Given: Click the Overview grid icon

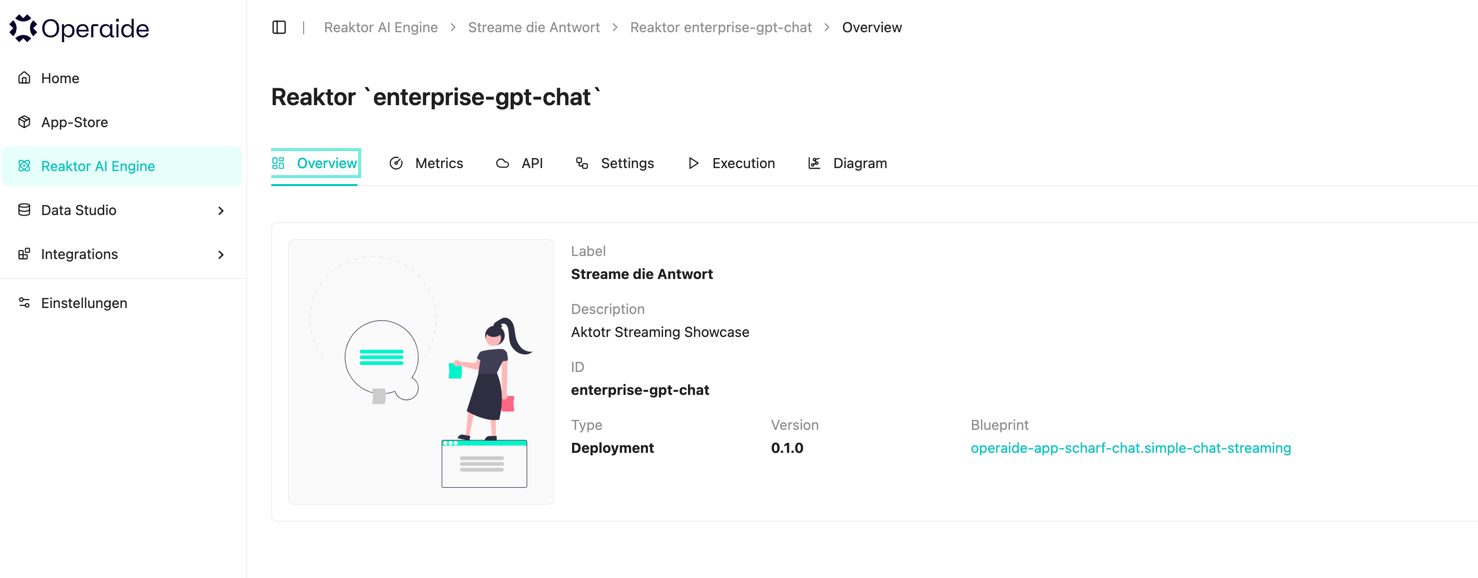Looking at the screenshot, I should (279, 163).
